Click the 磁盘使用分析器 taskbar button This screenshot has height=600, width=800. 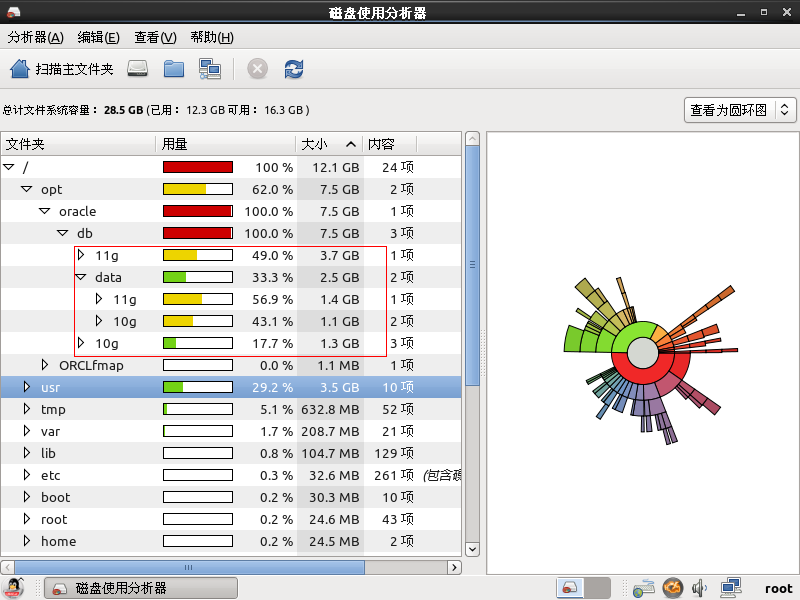click(x=141, y=588)
